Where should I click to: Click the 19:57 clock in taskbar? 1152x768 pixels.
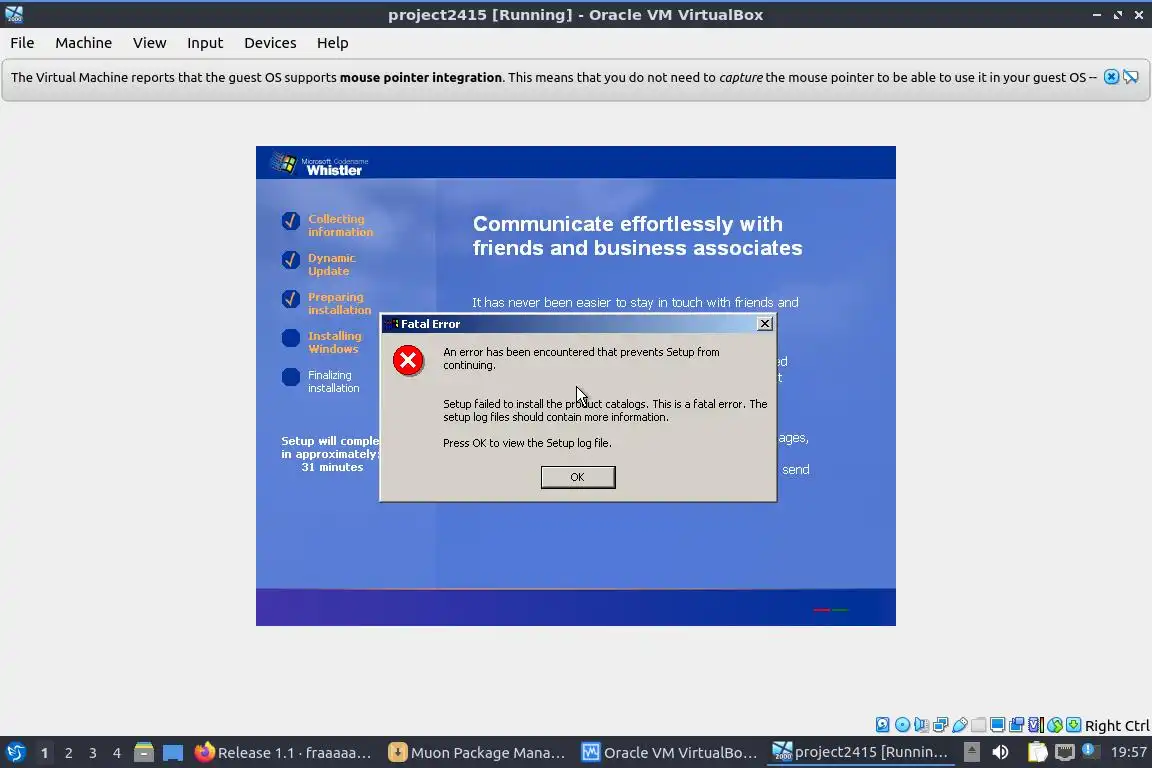tap(1128, 752)
